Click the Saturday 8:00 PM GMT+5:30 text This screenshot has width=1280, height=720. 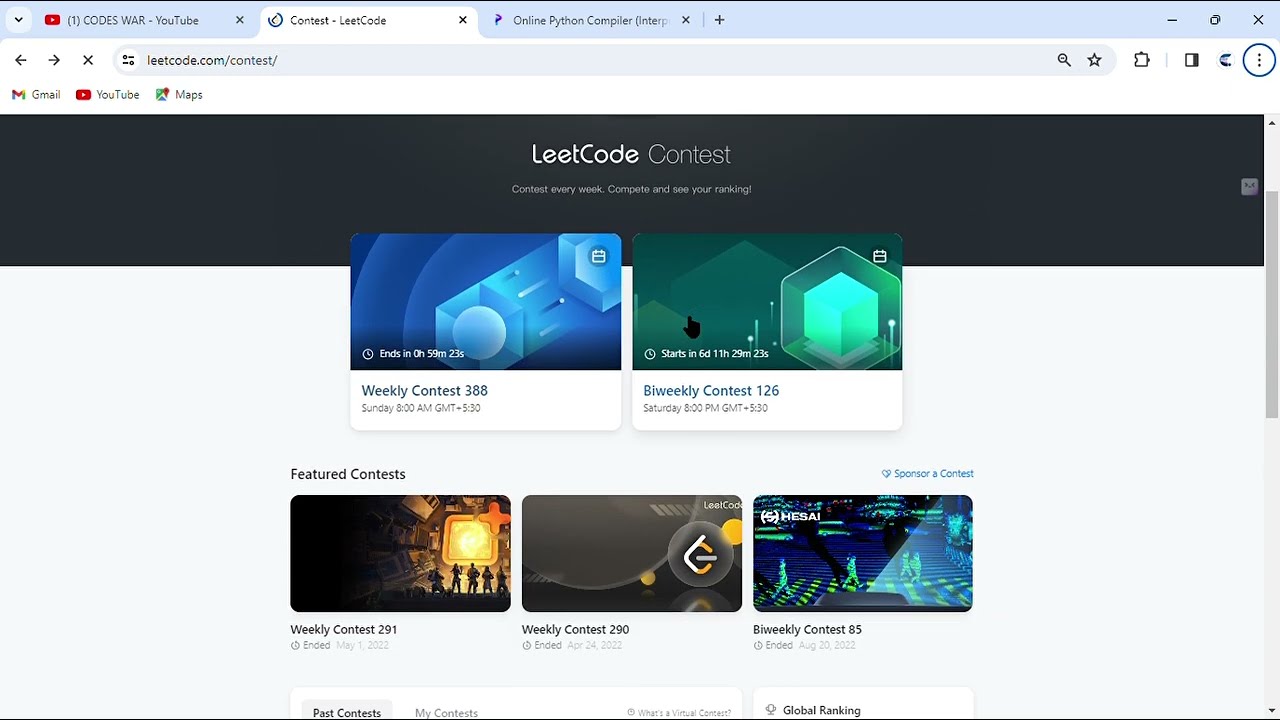(x=706, y=408)
